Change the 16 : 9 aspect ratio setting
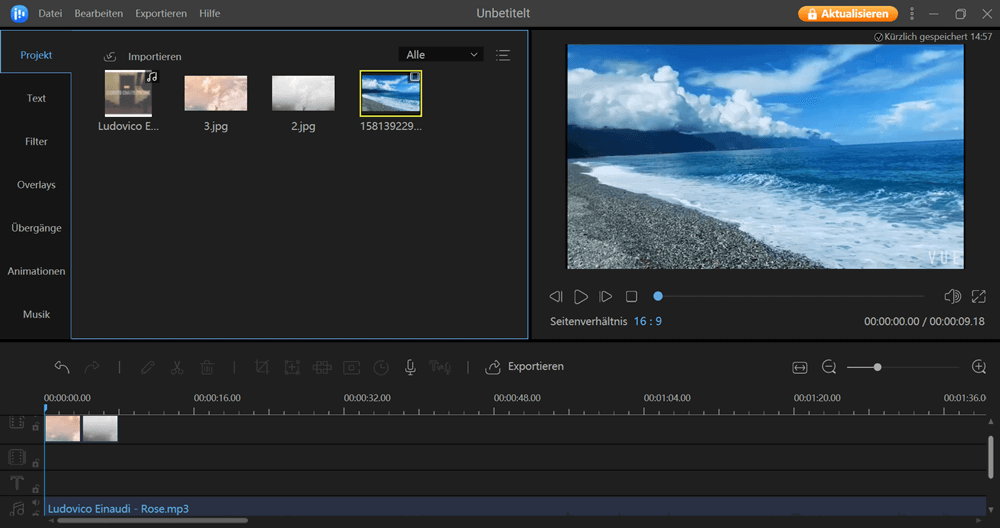Screen dimensions: 1000x528 [647, 322]
